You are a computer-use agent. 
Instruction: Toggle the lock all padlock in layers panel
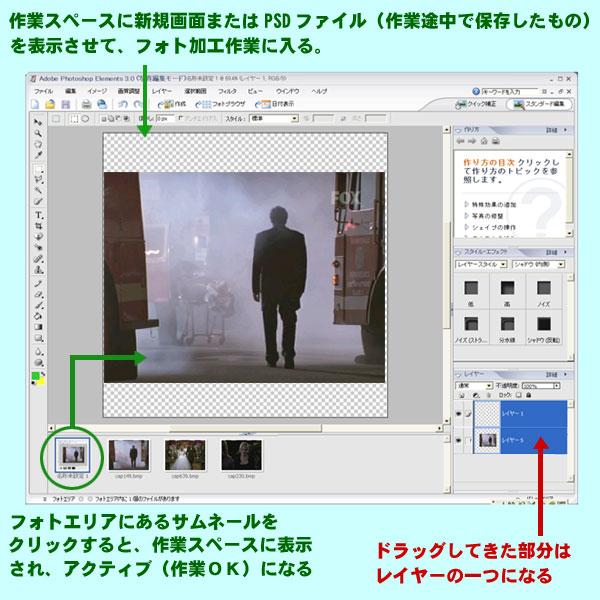(528, 395)
